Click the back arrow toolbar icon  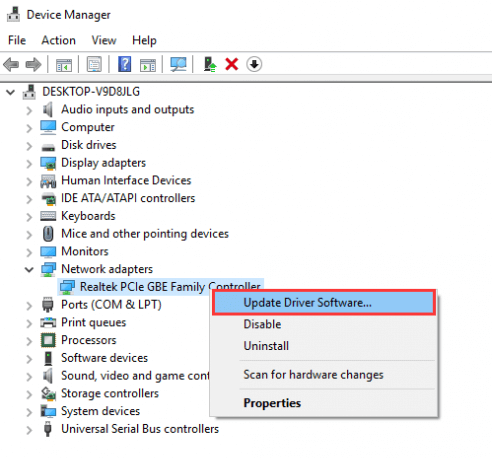(11, 64)
